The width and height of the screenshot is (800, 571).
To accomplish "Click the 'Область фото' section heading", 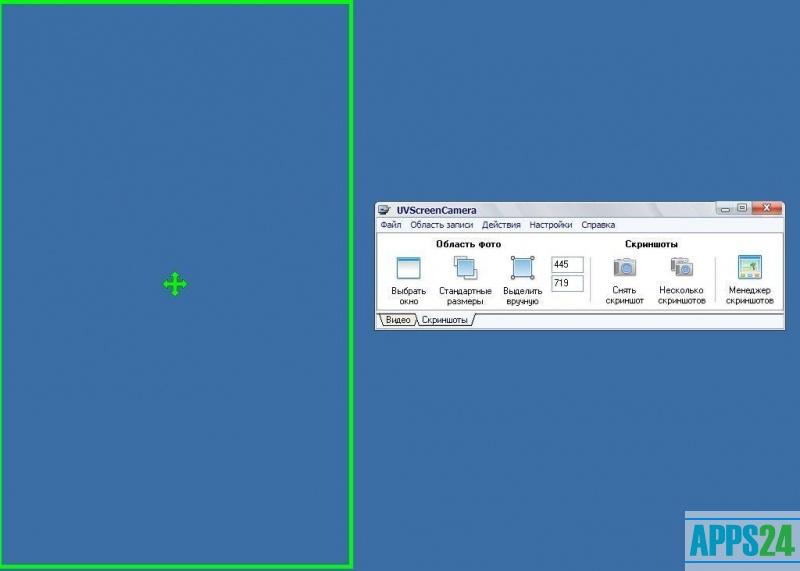I will pos(468,244).
